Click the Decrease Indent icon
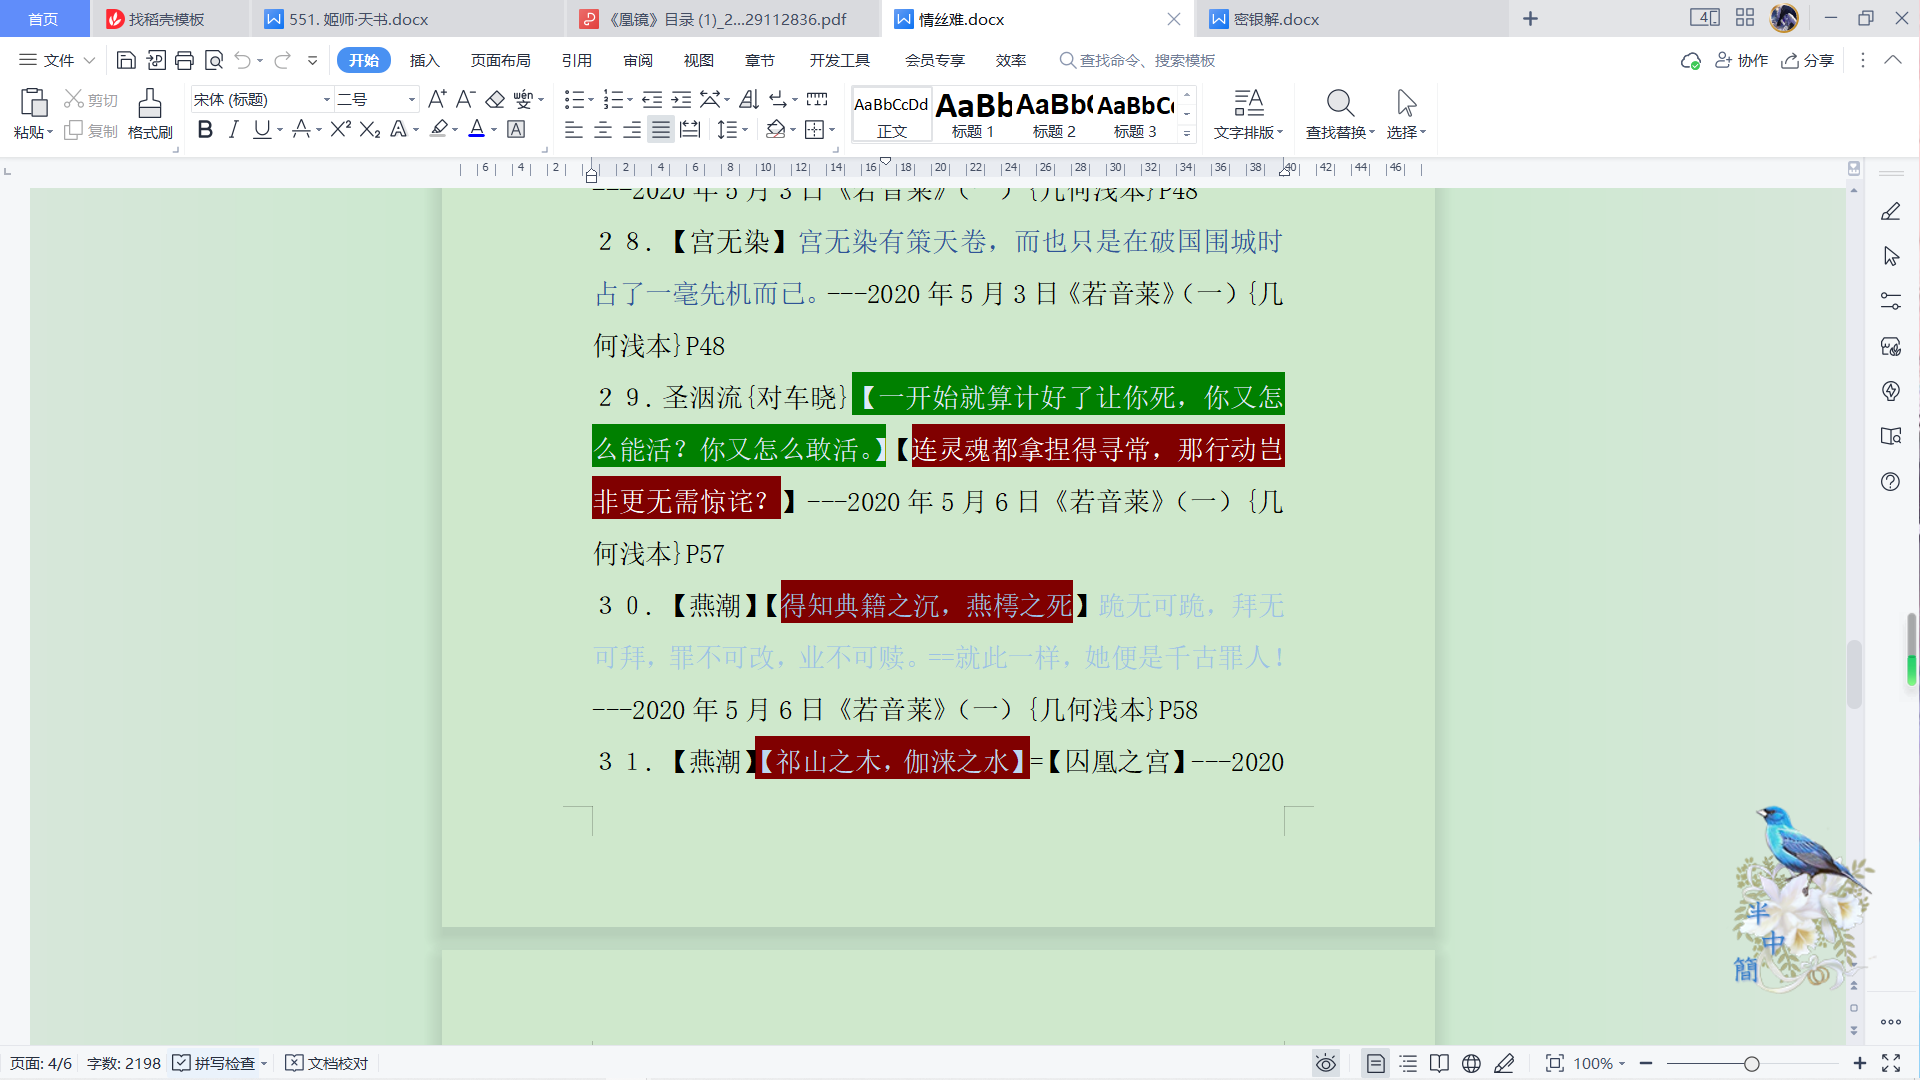This screenshot has width=1920, height=1080. click(652, 99)
